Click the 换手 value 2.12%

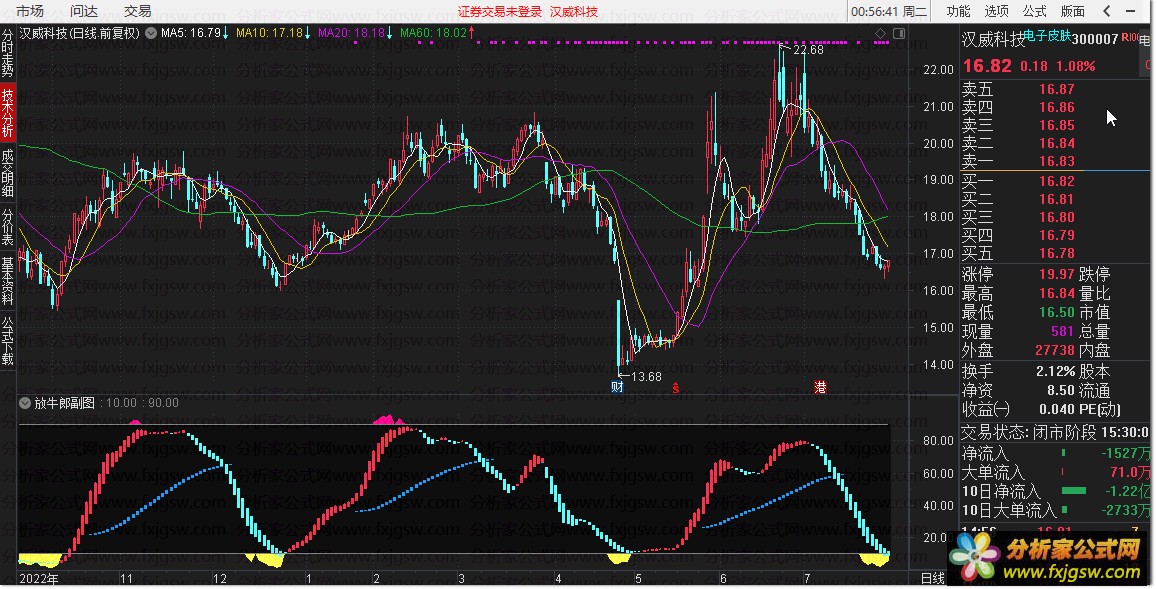[1055, 371]
